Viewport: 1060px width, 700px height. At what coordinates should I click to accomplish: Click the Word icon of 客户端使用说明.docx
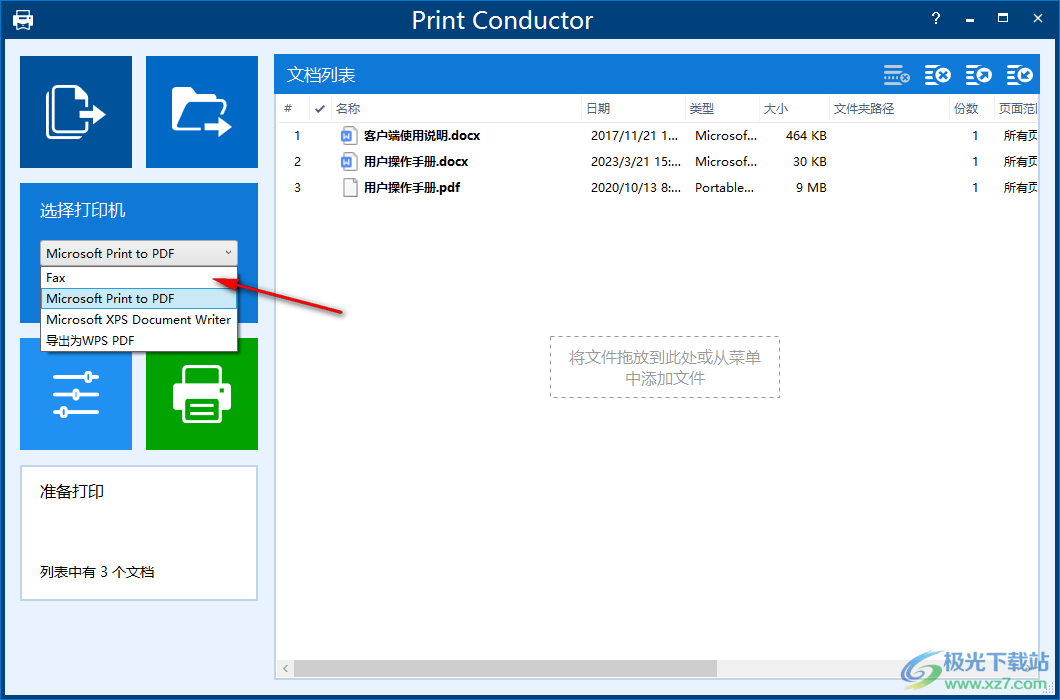pos(349,136)
